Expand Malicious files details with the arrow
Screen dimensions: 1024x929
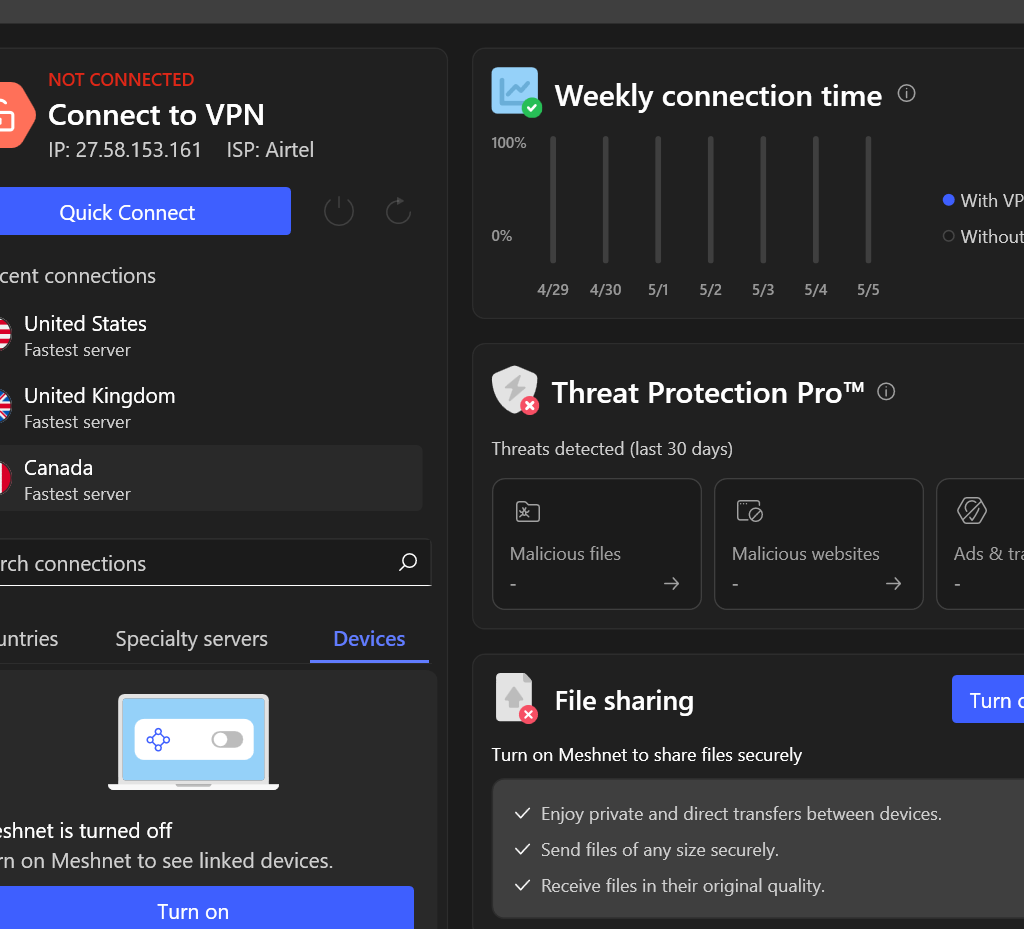click(x=671, y=583)
